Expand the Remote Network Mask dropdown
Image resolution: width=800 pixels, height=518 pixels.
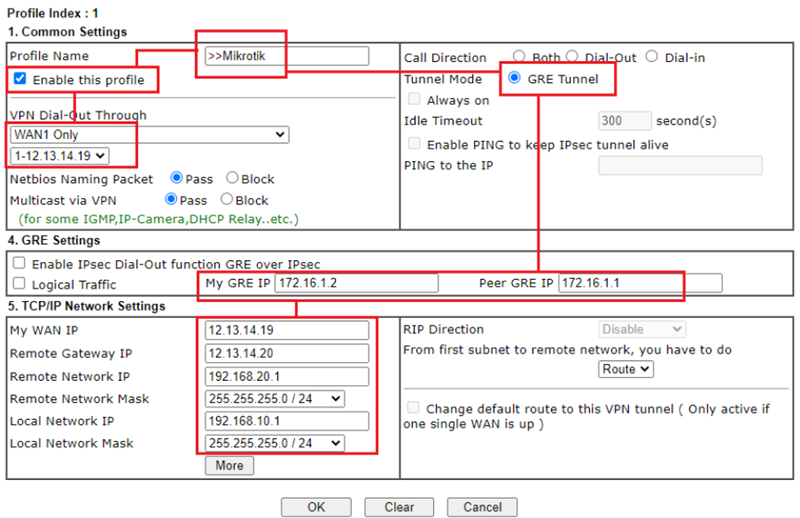click(274, 399)
